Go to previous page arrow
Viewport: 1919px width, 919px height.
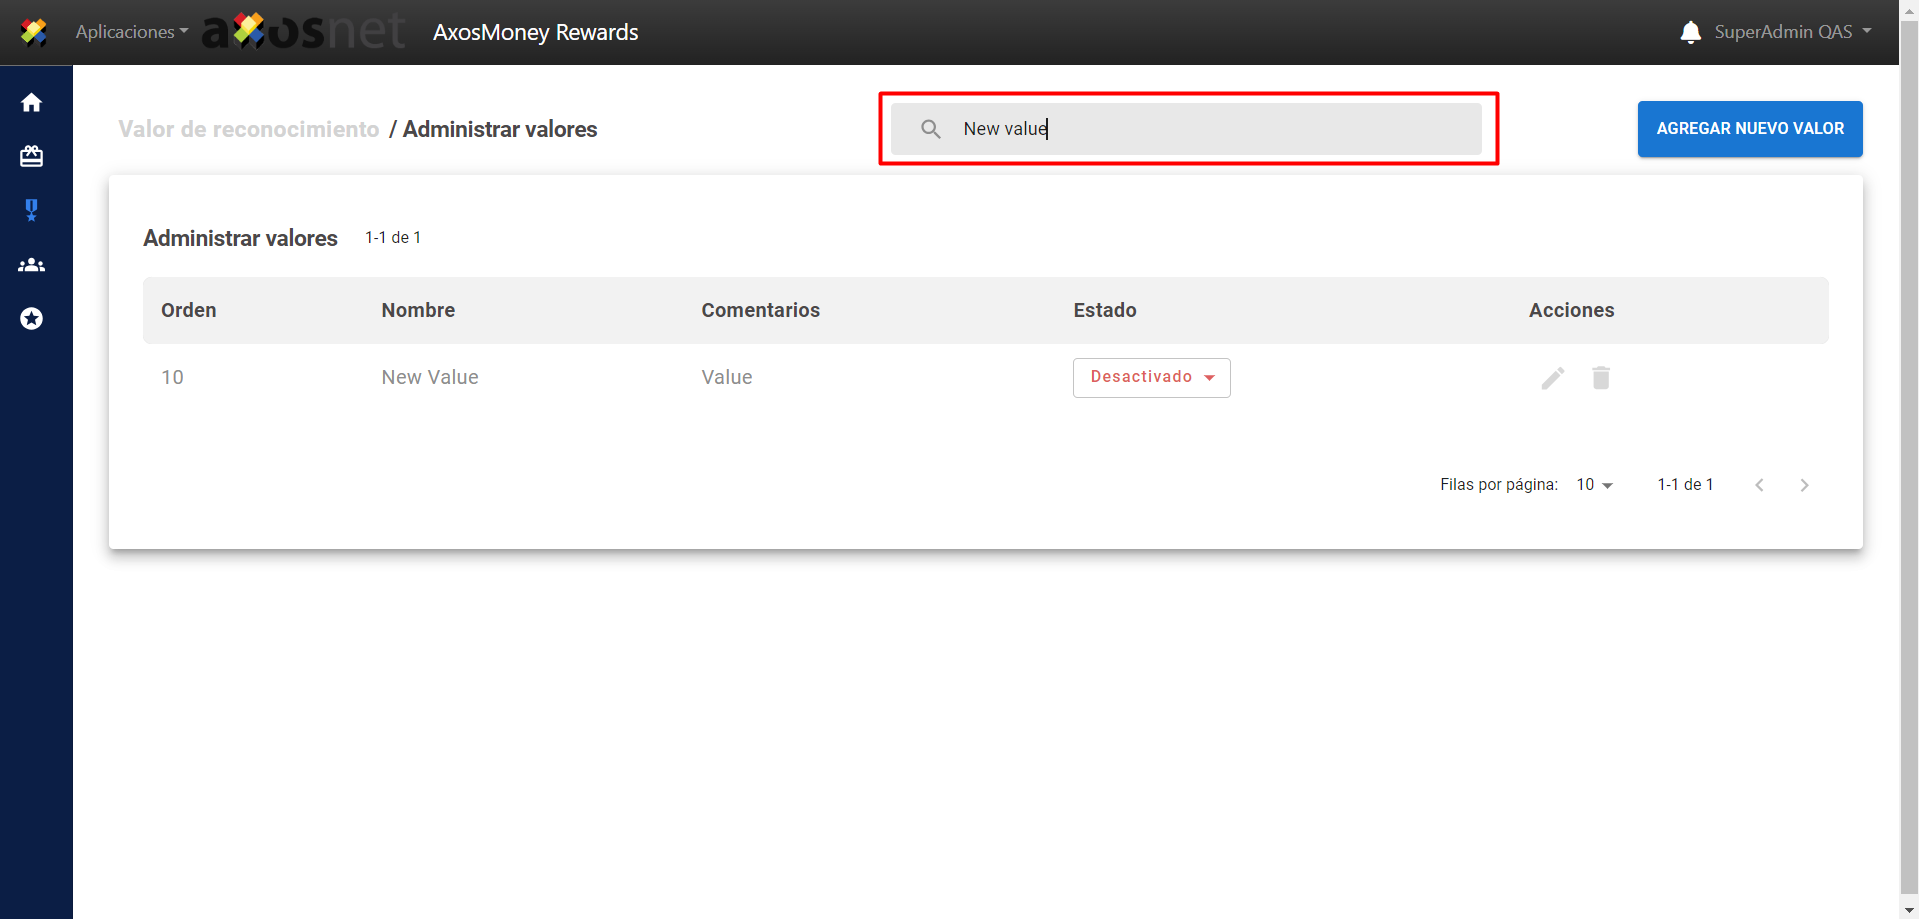coord(1759,485)
